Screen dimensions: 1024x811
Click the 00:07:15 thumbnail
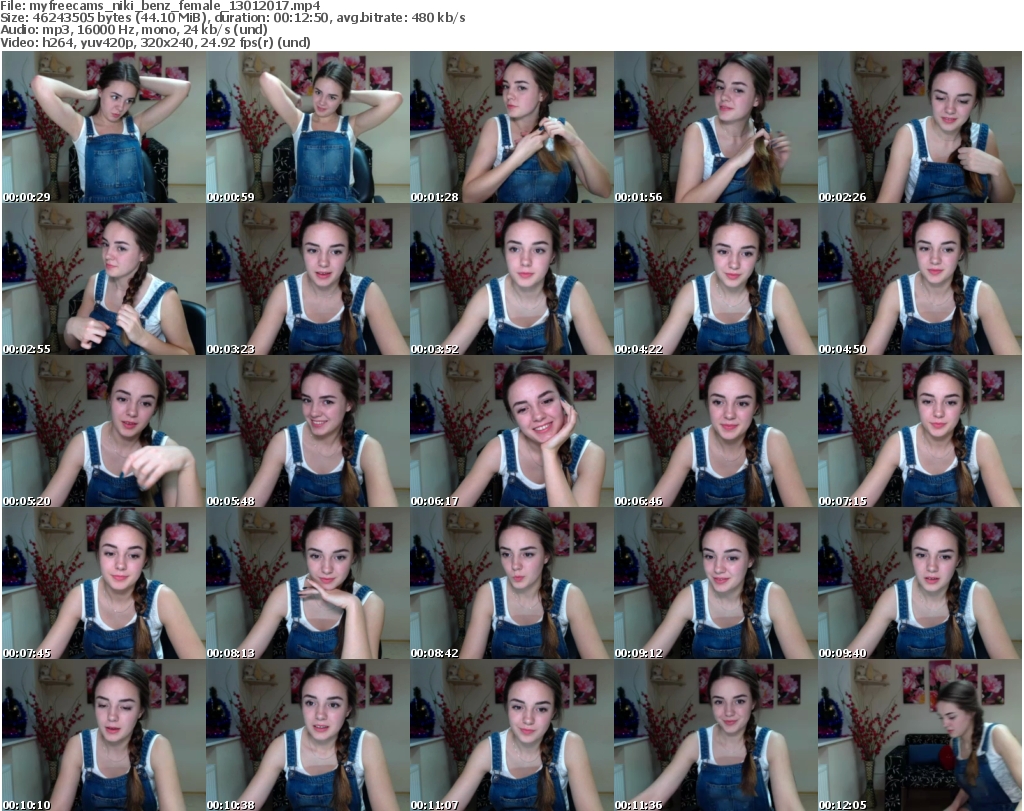click(x=920, y=432)
